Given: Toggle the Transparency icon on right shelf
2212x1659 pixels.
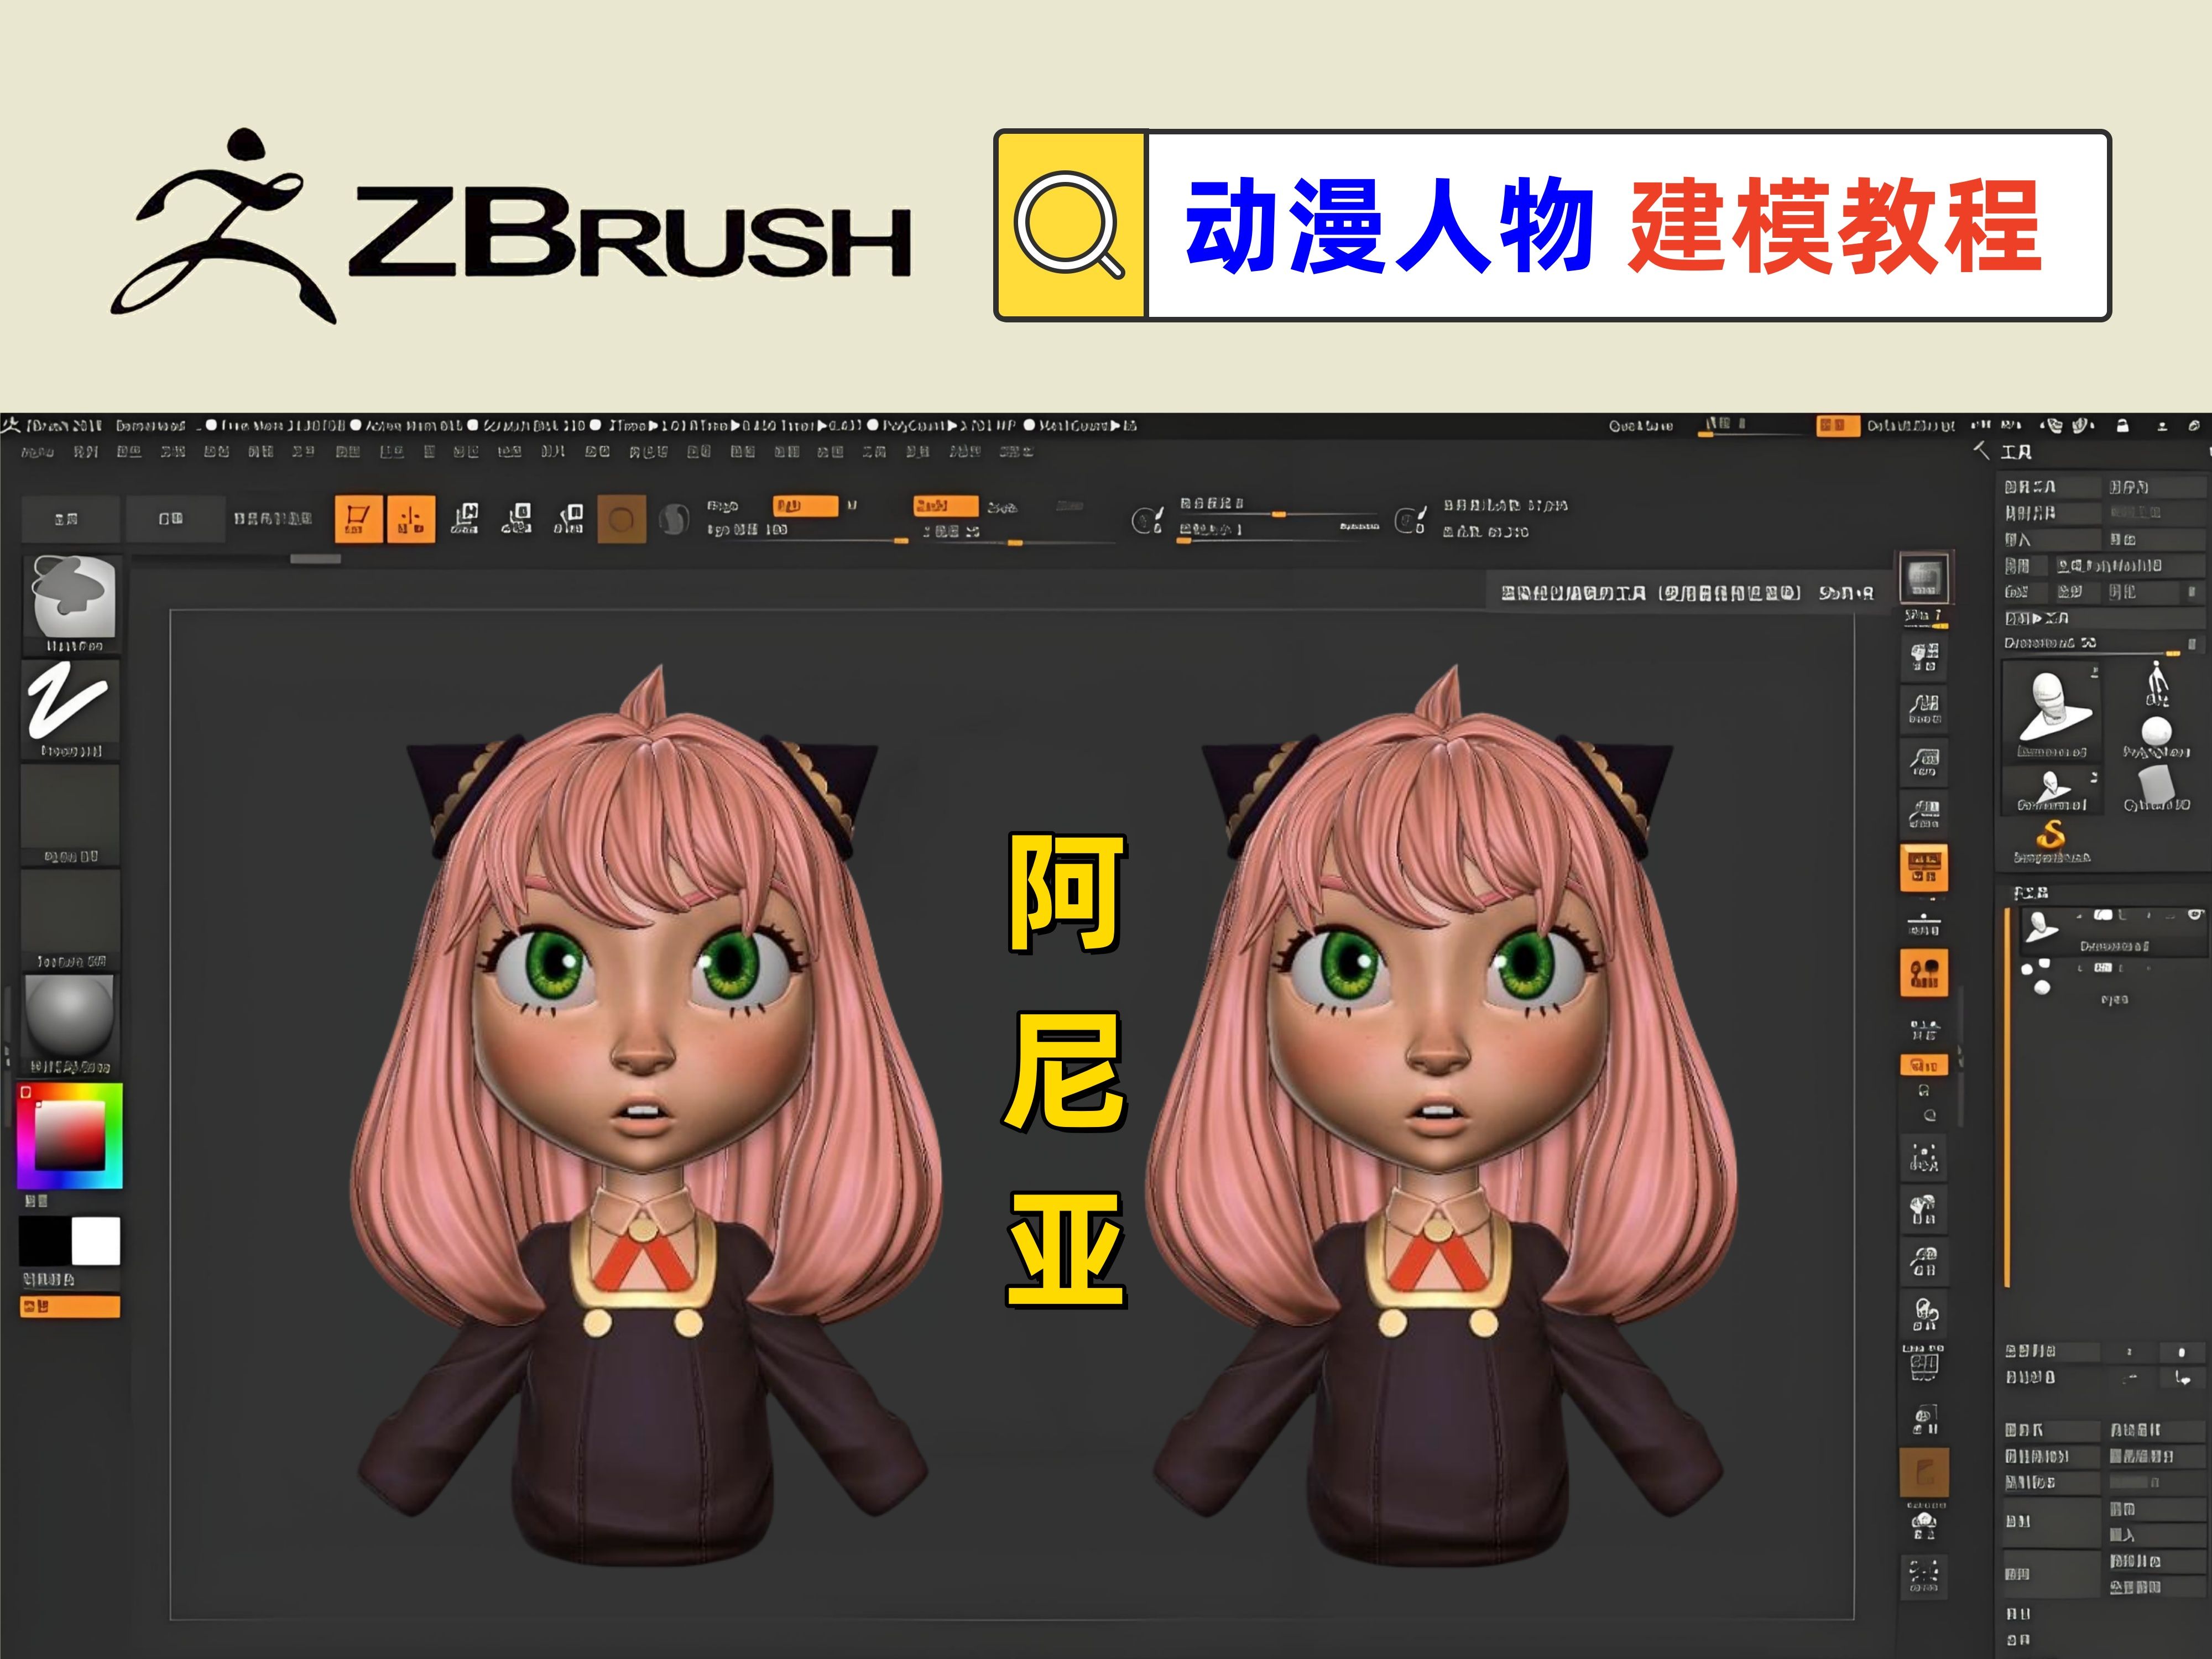Looking at the screenshot, I should click(1924, 1419).
